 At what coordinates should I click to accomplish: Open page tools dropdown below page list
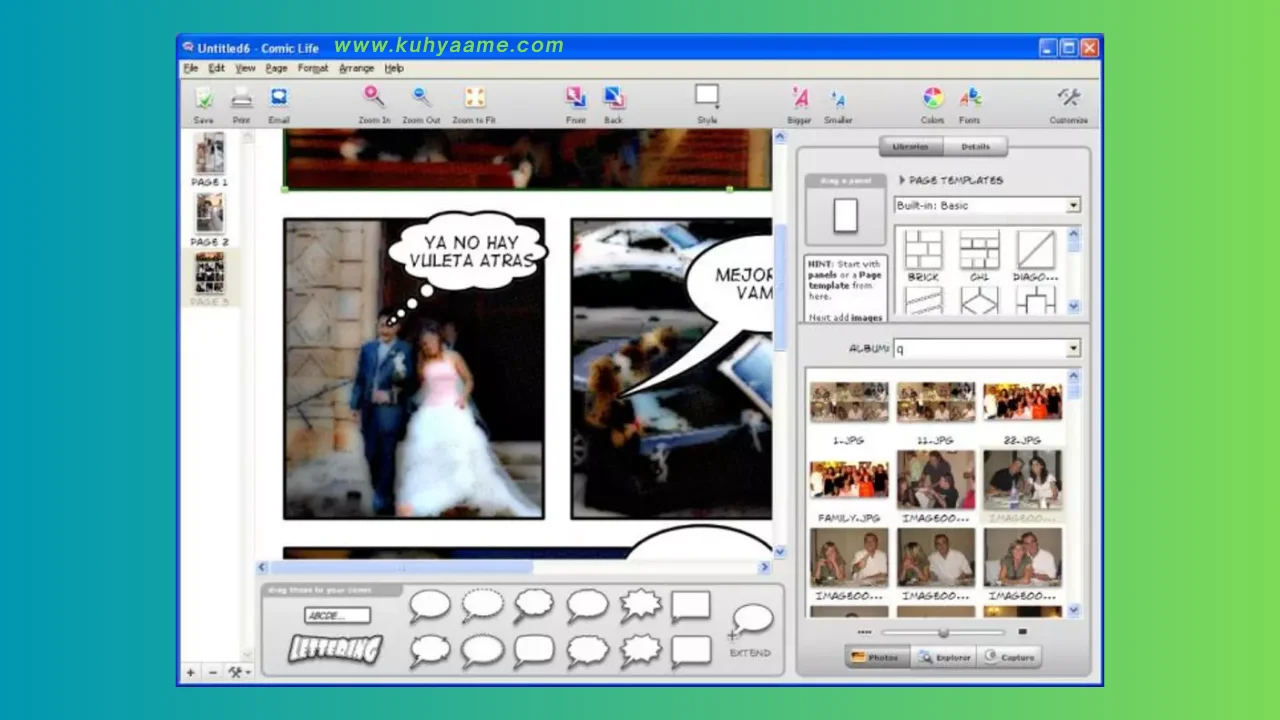(239, 673)
